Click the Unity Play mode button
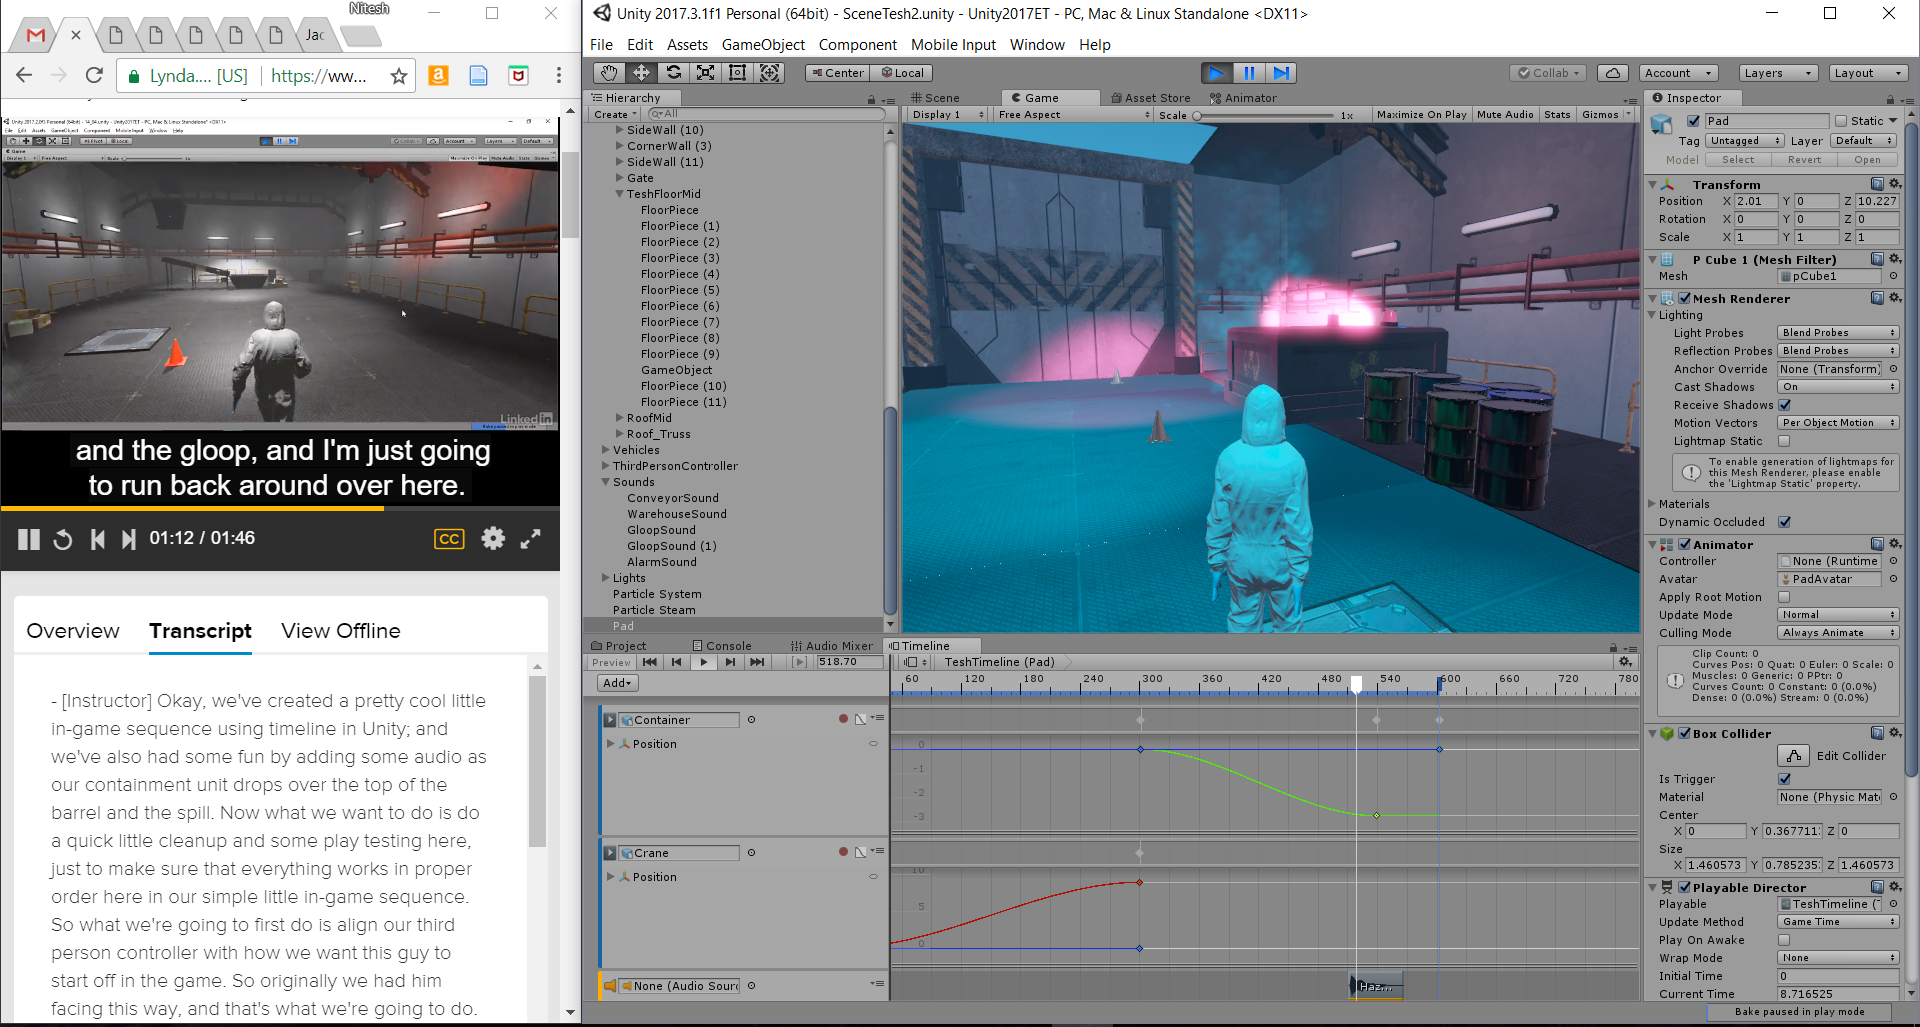Screen dimensions: 1920x1027 [1216, 73]
